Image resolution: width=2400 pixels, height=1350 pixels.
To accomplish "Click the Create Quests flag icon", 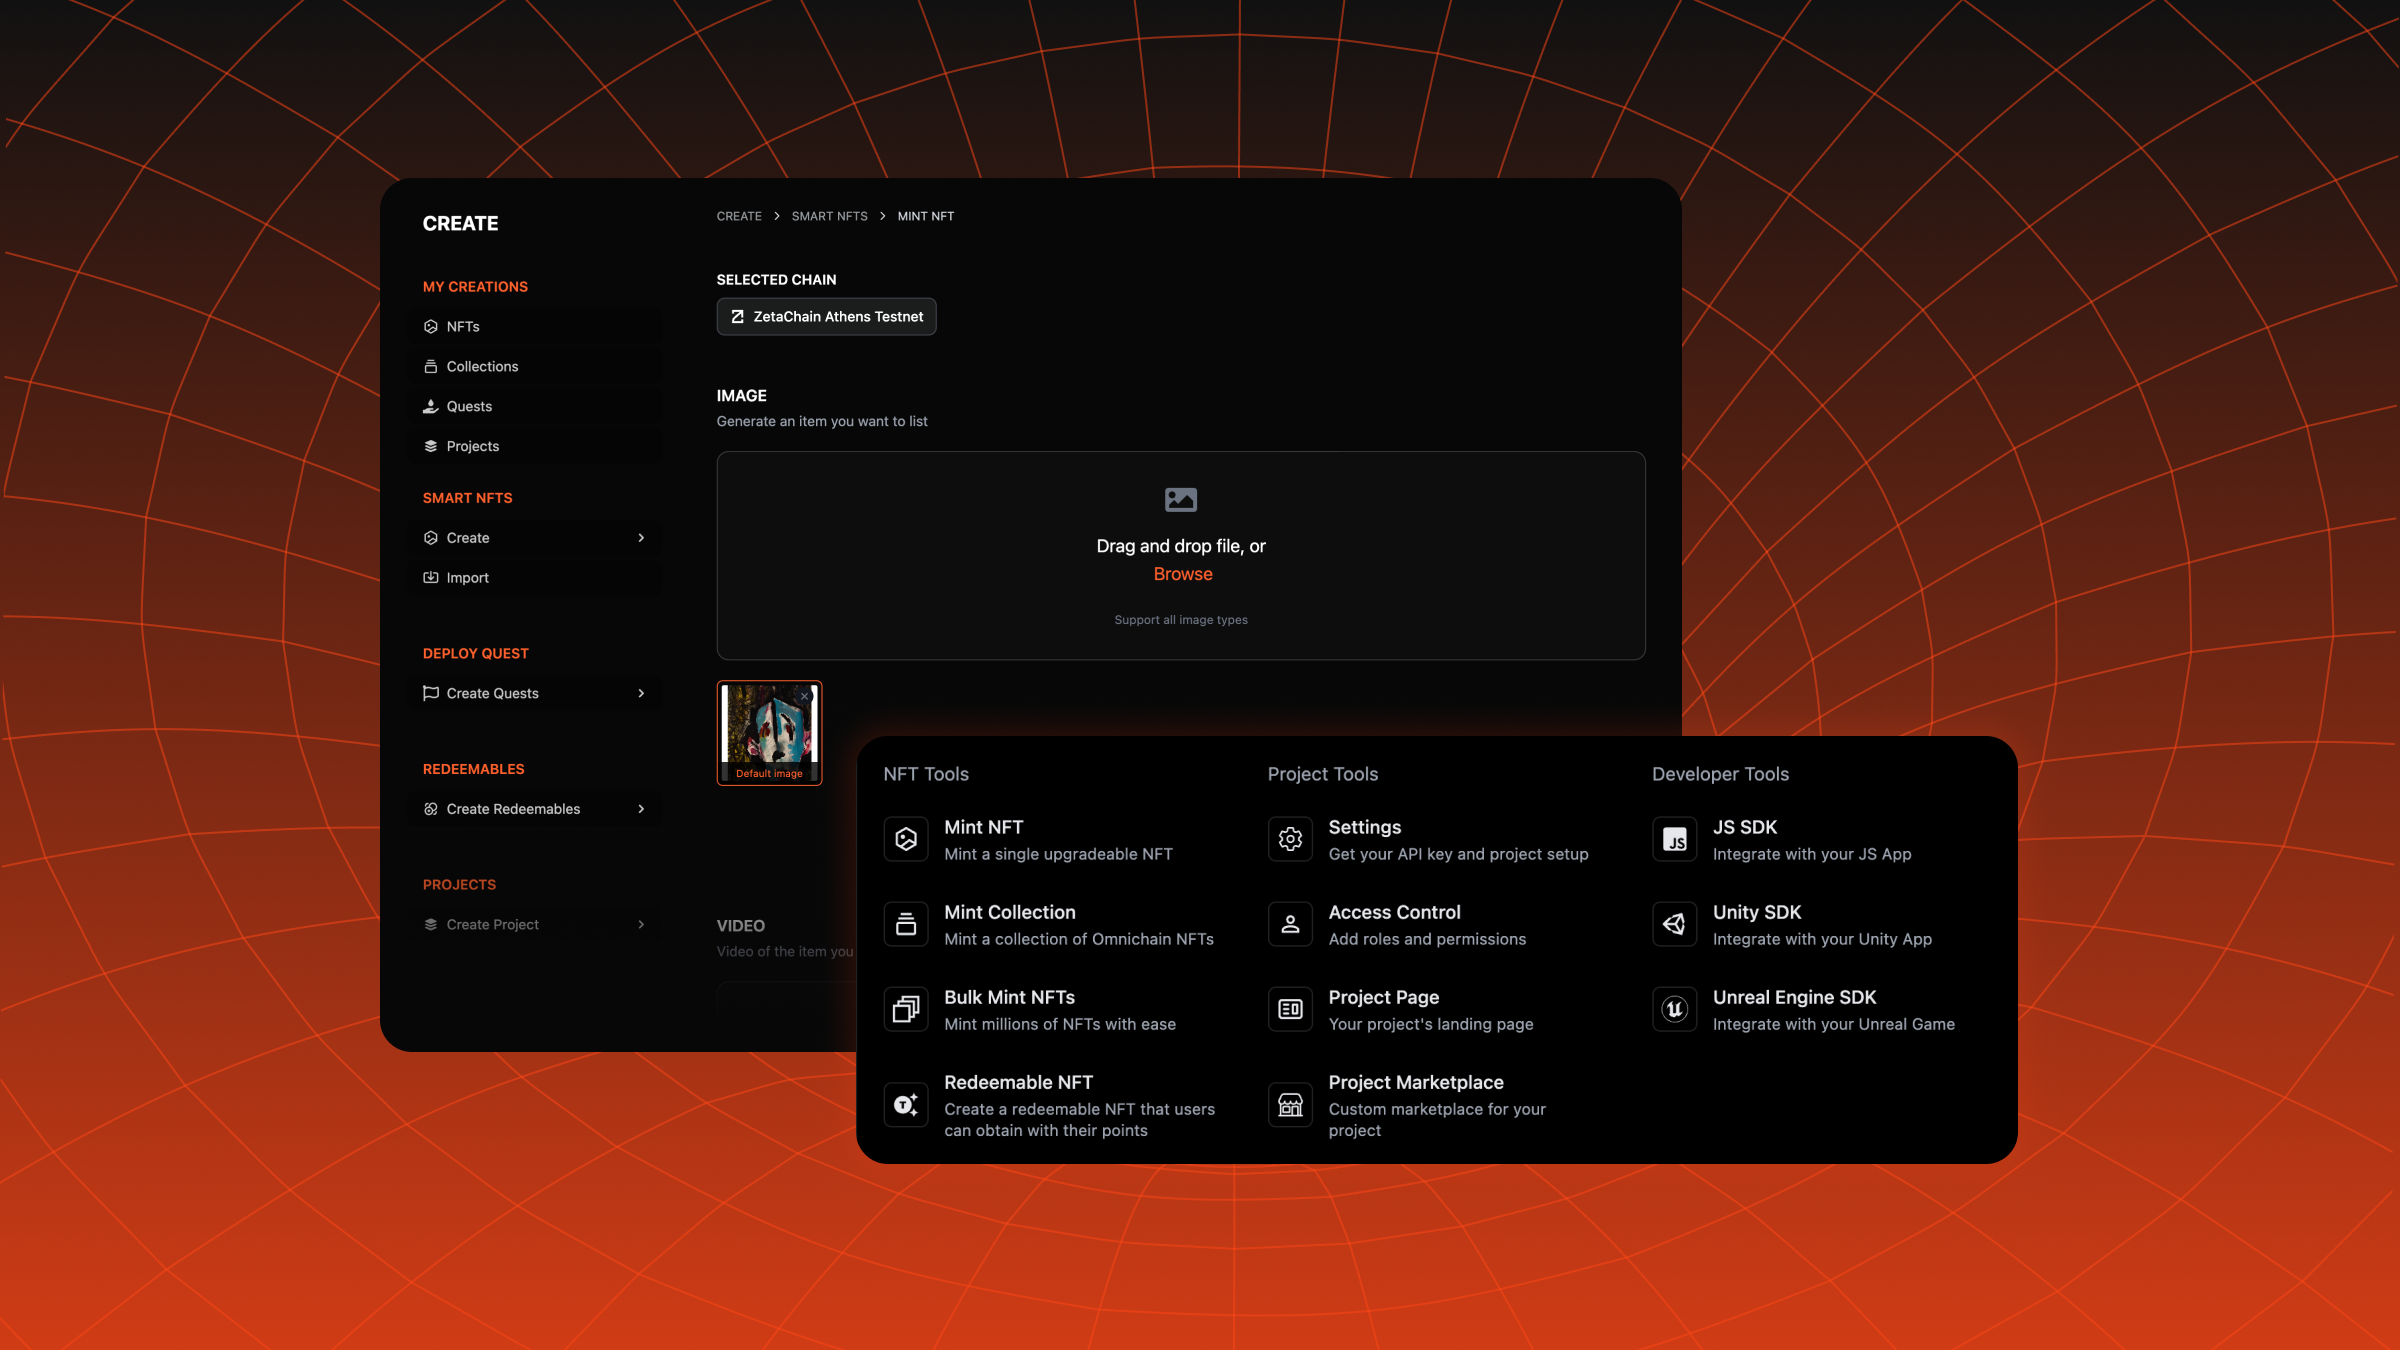I will point(431,693).
